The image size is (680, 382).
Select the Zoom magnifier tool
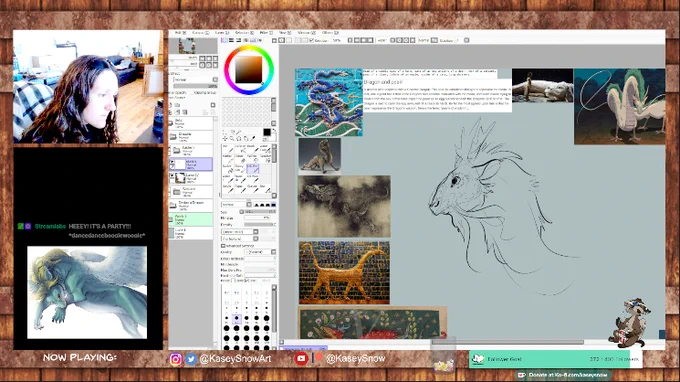pyautogui.click(x=232, y=139)
